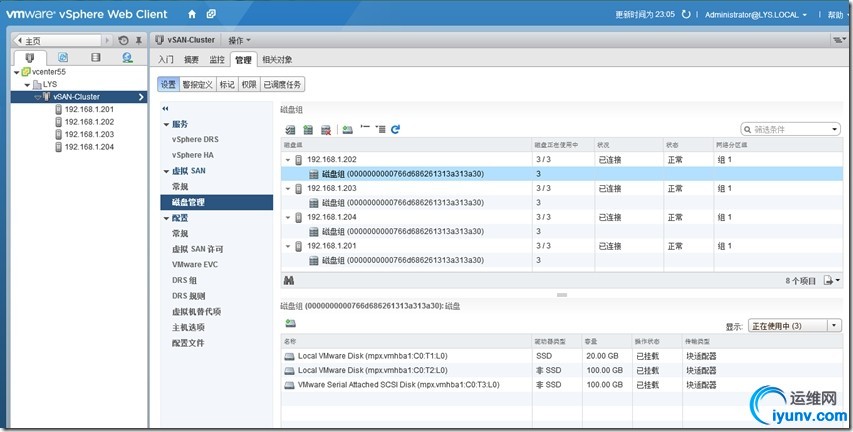Click the panel options icon at top right
Viewport: 853px width, 432px height.
point(837,40)
